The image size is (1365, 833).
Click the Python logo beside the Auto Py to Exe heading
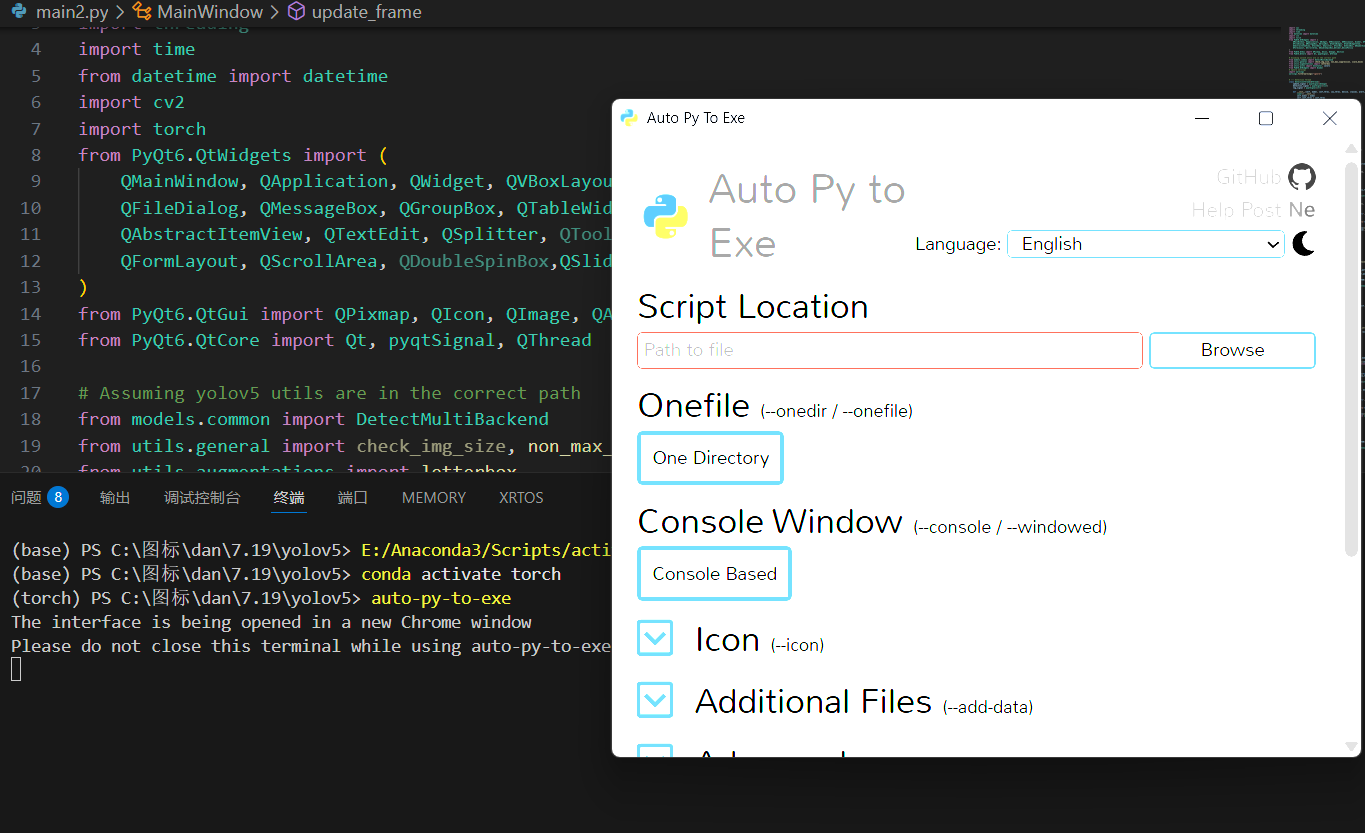(665, 216)
